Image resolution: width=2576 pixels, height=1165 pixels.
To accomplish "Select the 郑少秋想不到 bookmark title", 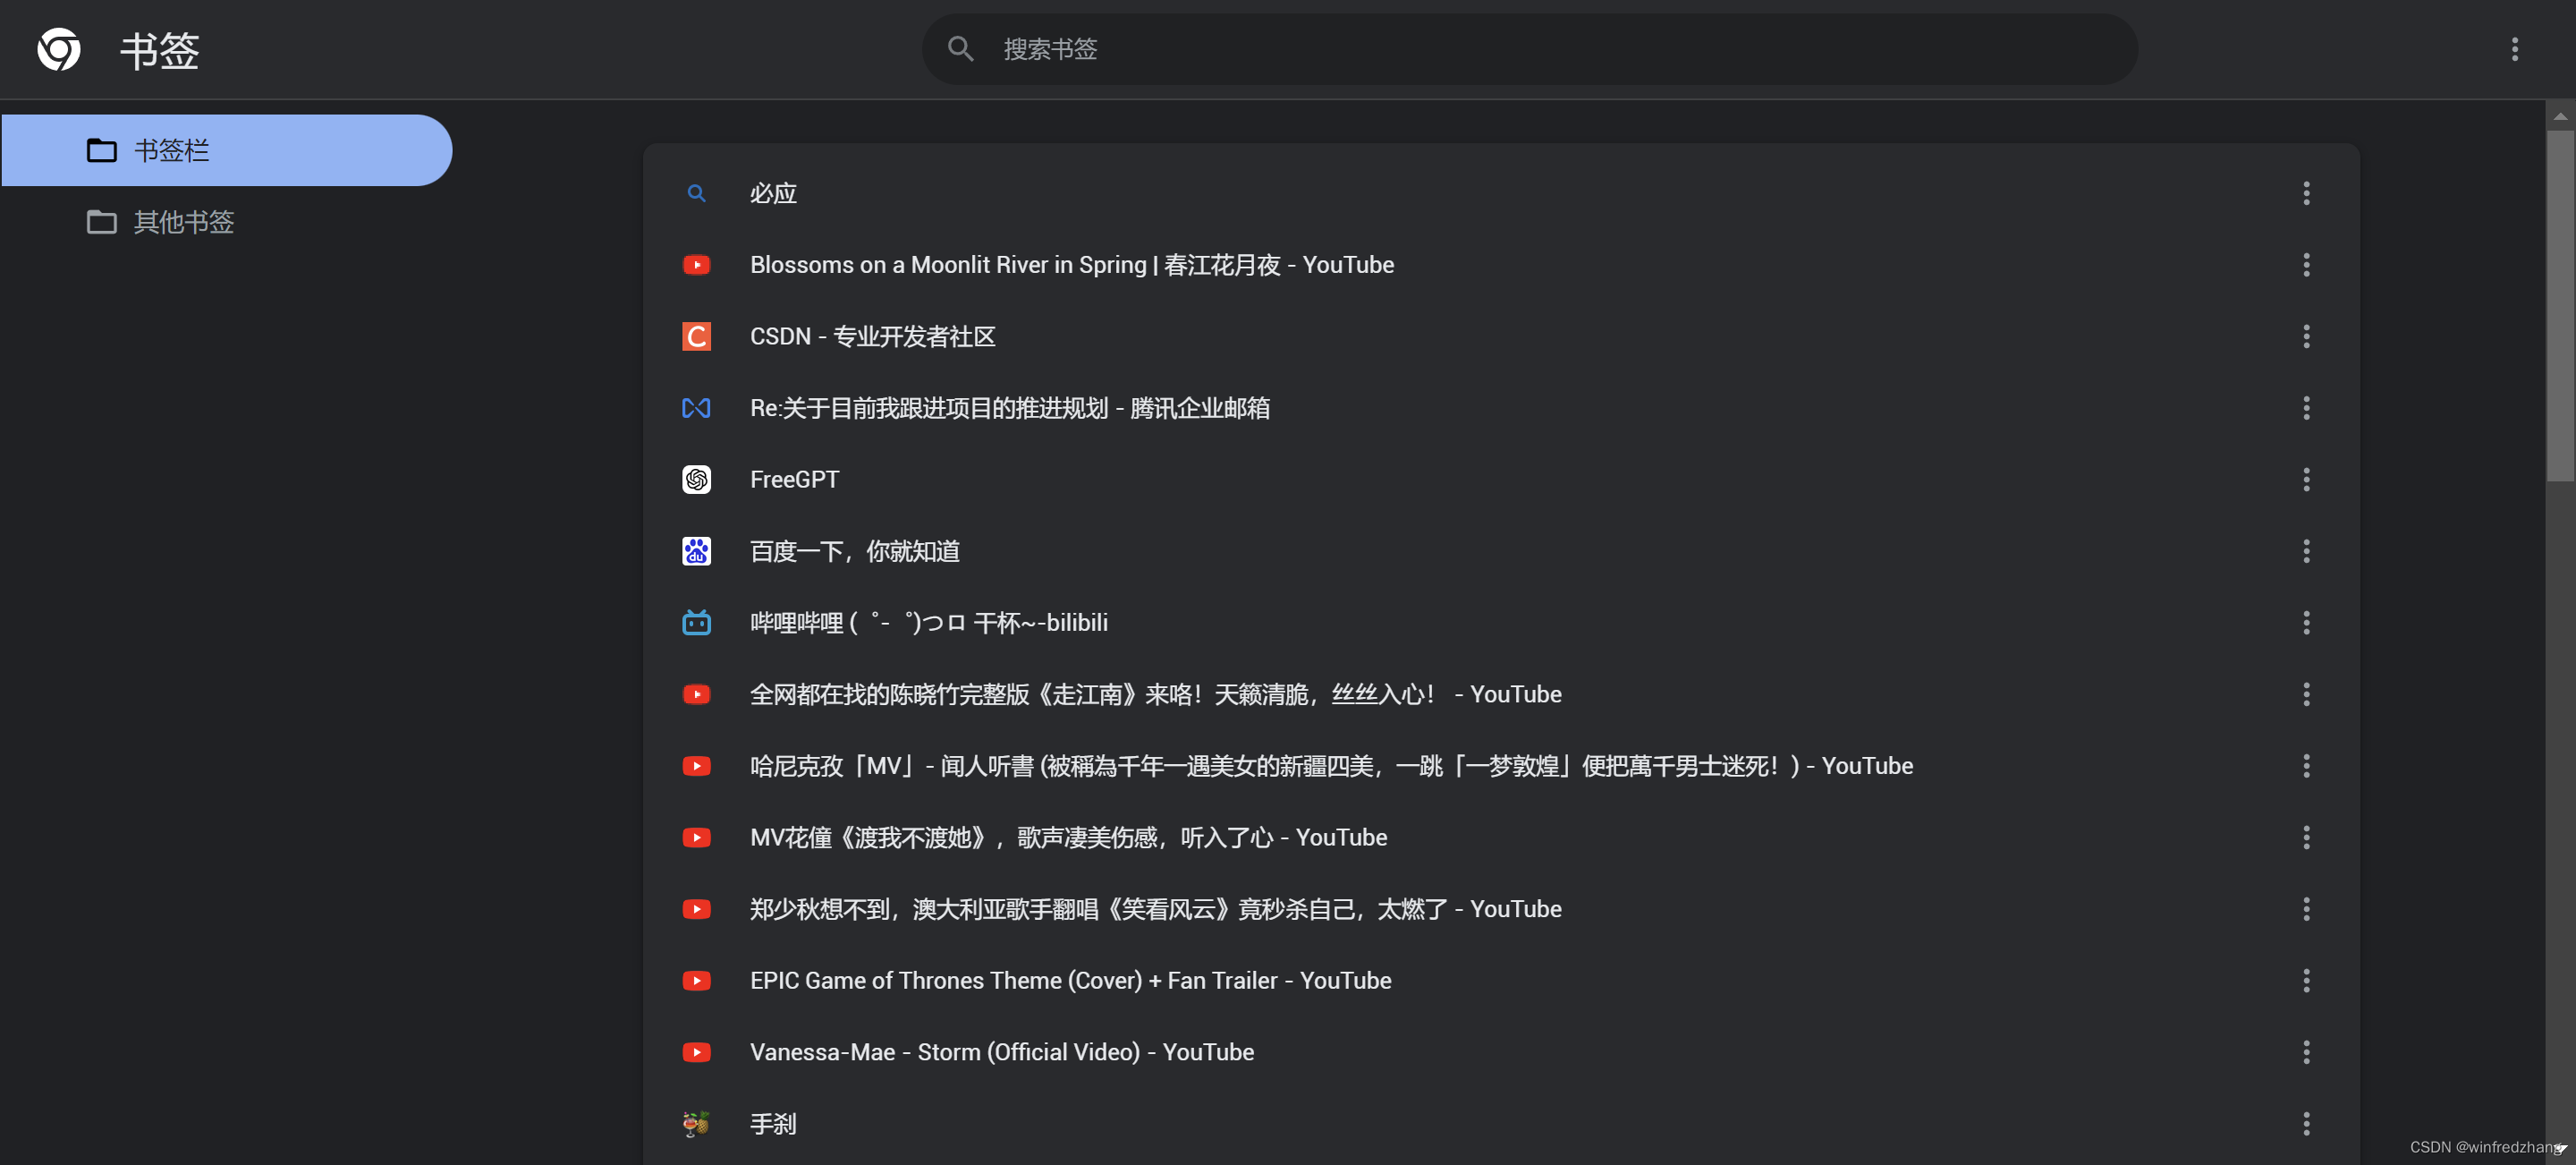I will click(1156, 909).
